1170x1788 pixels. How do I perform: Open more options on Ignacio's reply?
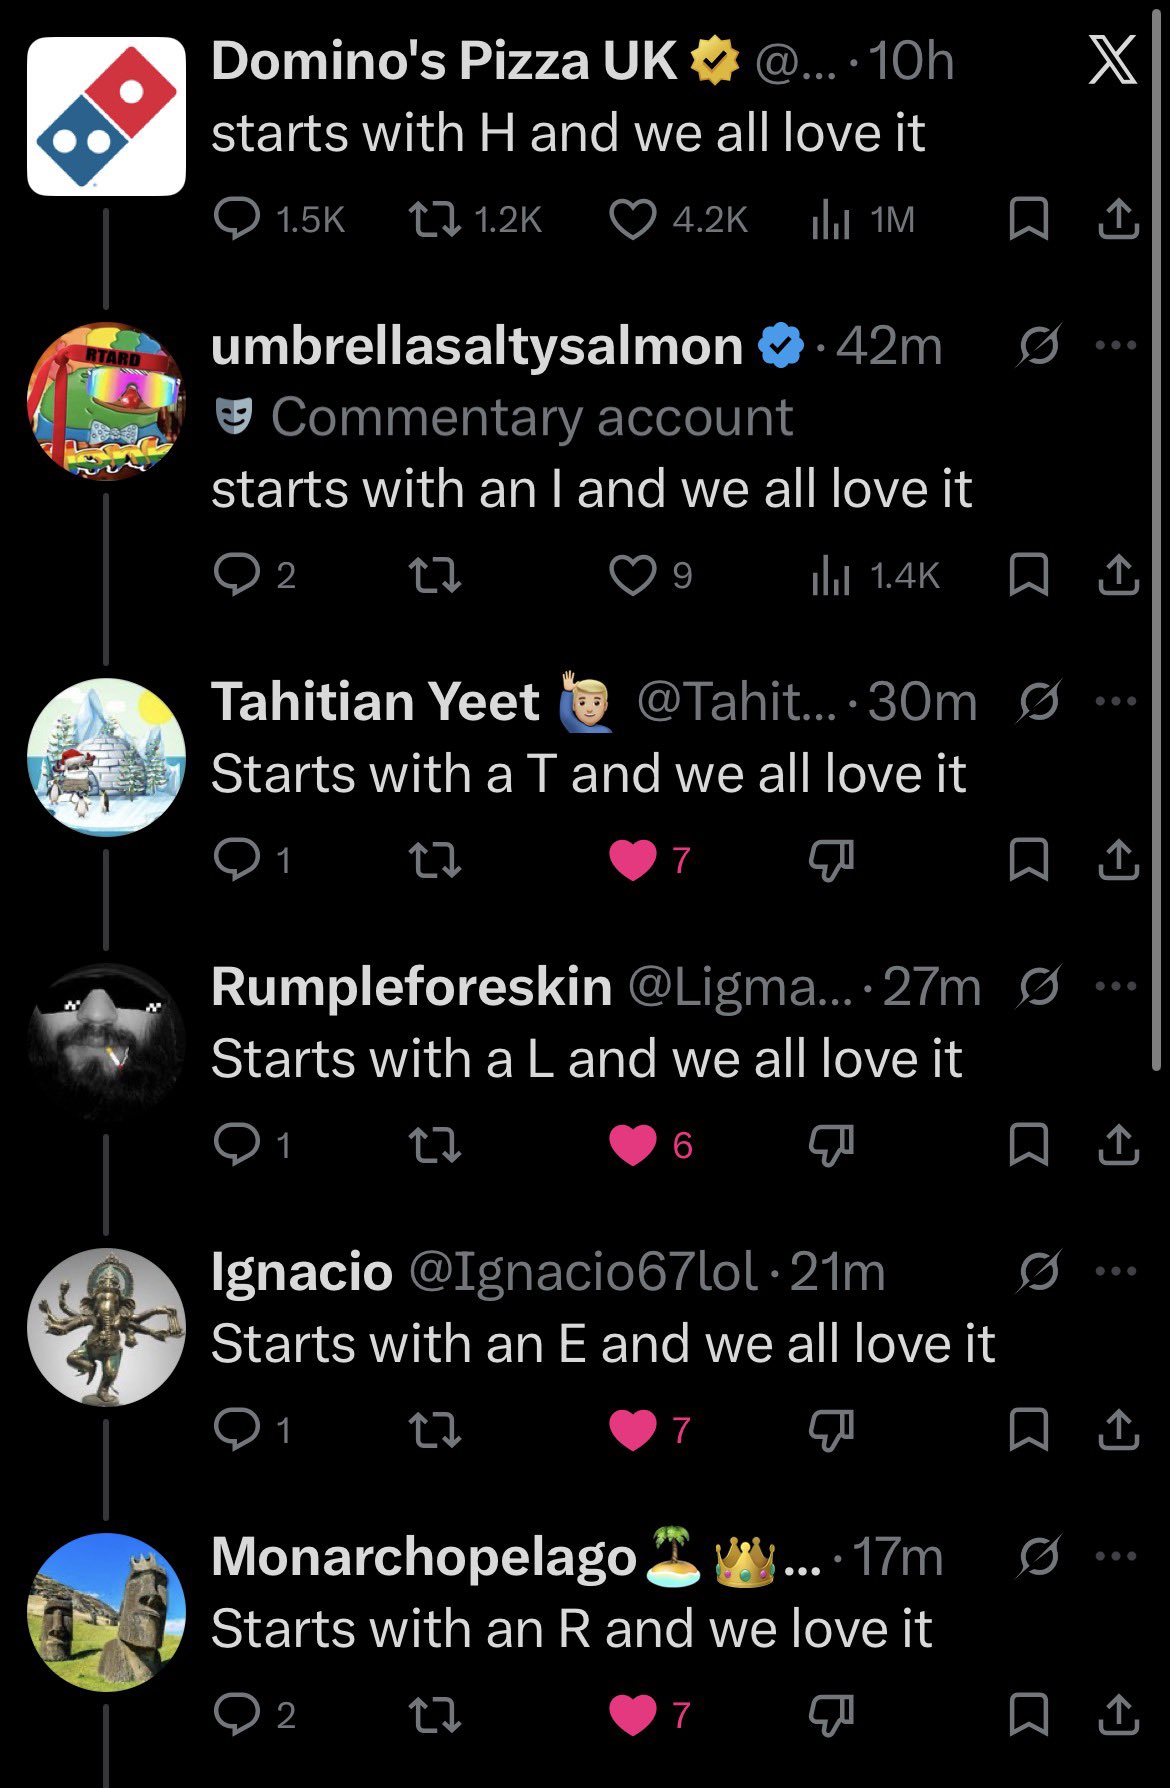1116,1271
